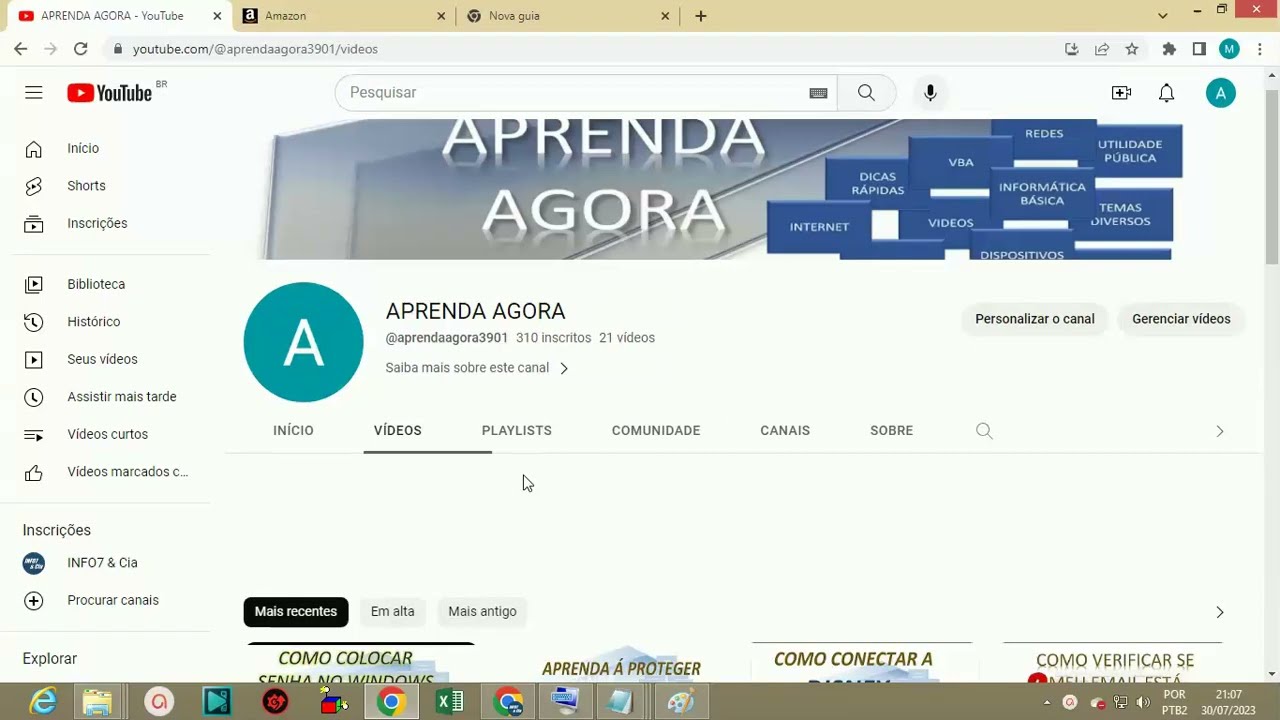Viewport: 1280px width, 720px height.
Task: Show hidden system tray icons
Action: [x=1047, y=702]
